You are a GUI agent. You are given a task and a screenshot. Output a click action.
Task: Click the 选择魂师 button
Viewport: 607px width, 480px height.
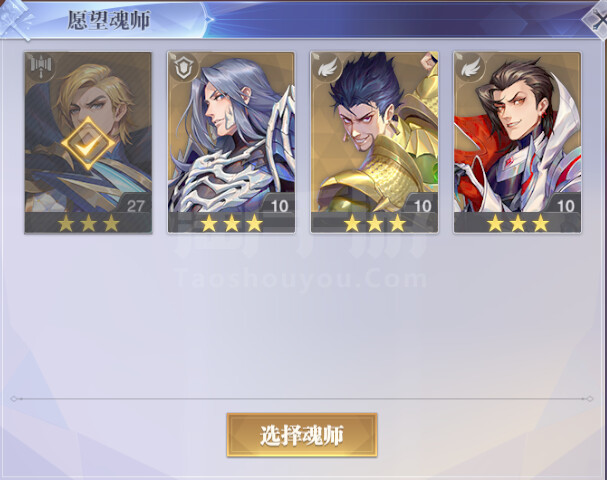click(302, 435)
